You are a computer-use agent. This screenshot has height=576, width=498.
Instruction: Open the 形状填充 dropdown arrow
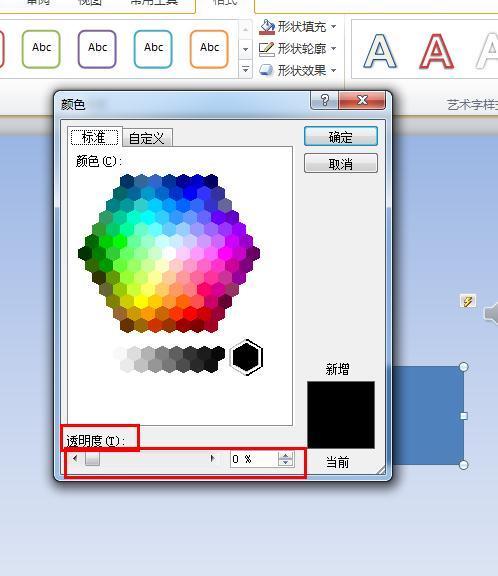tap(333, 26)
